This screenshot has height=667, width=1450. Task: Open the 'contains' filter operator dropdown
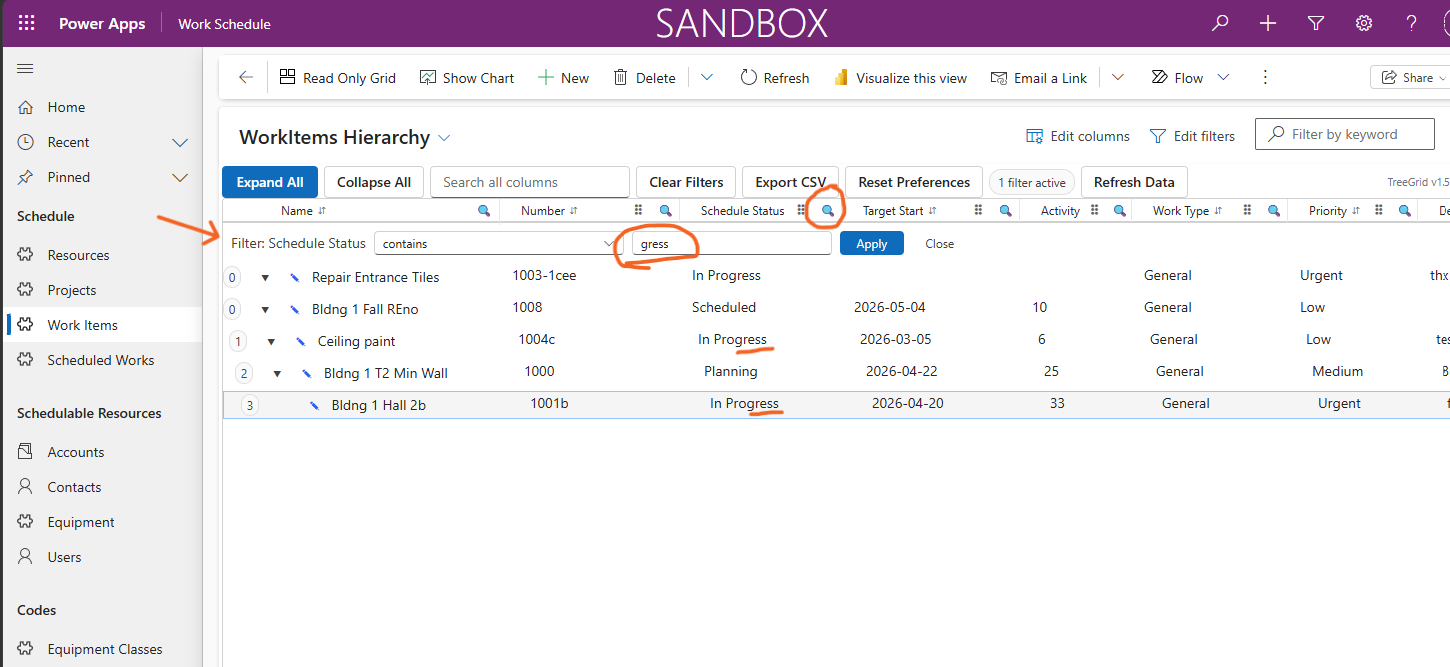coord(497,243)
